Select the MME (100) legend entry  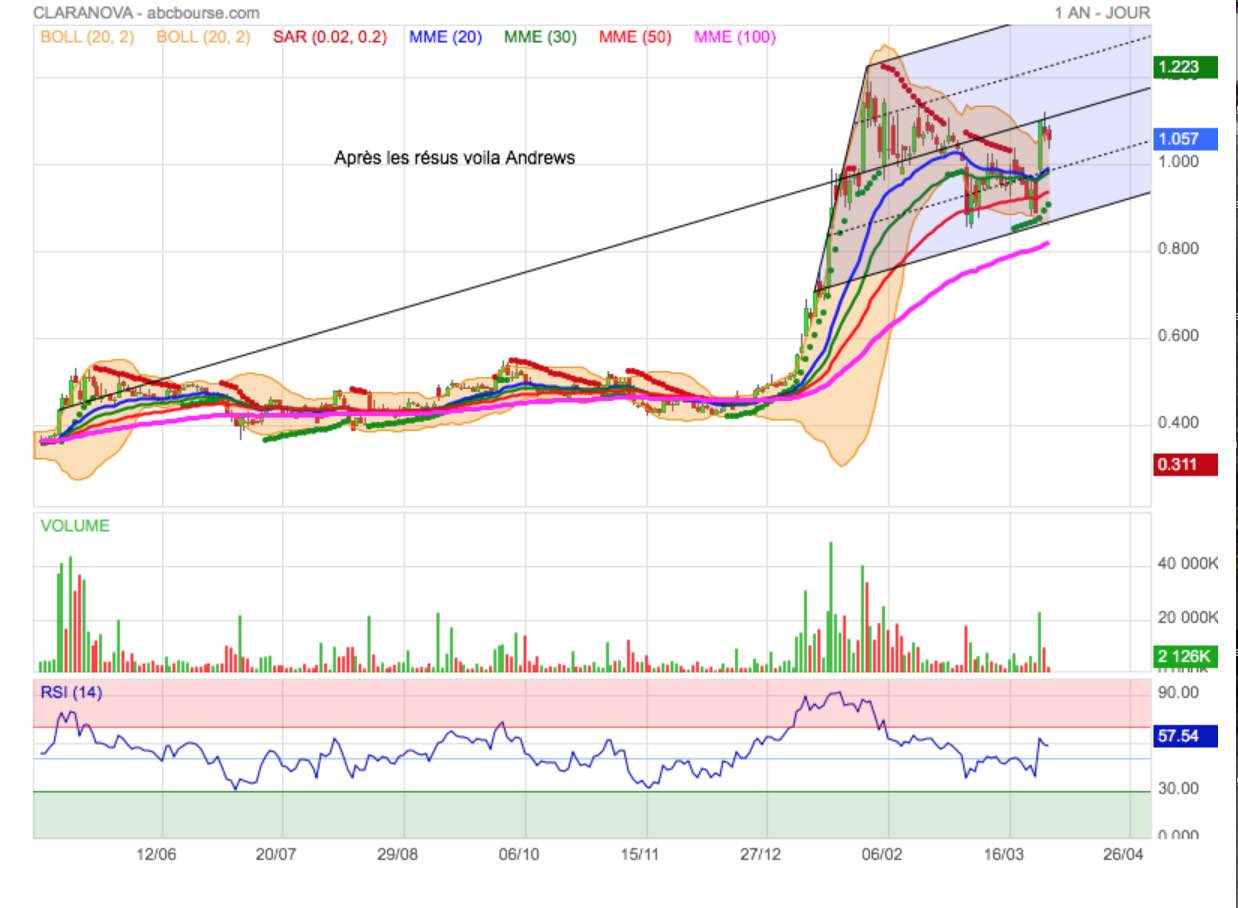click(735, 37)
